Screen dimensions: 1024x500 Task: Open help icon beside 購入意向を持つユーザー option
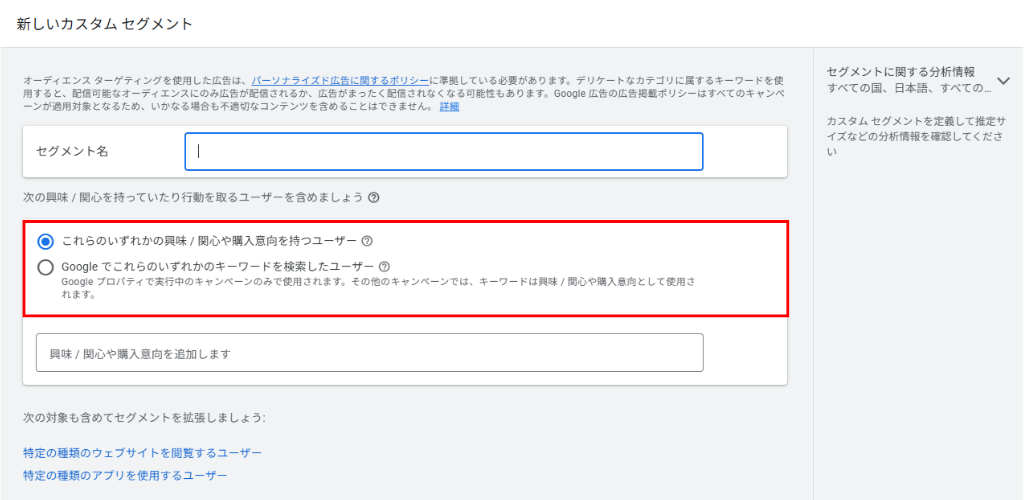(367, 242)
